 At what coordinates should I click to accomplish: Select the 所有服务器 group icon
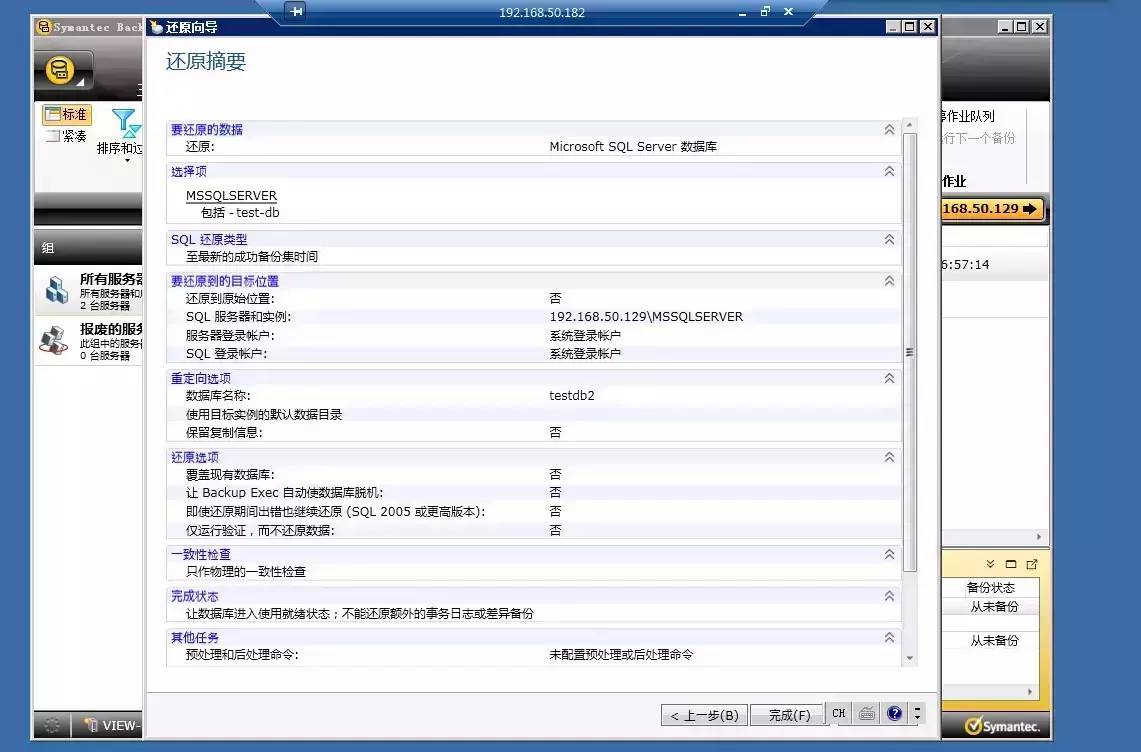coord(56,290)
